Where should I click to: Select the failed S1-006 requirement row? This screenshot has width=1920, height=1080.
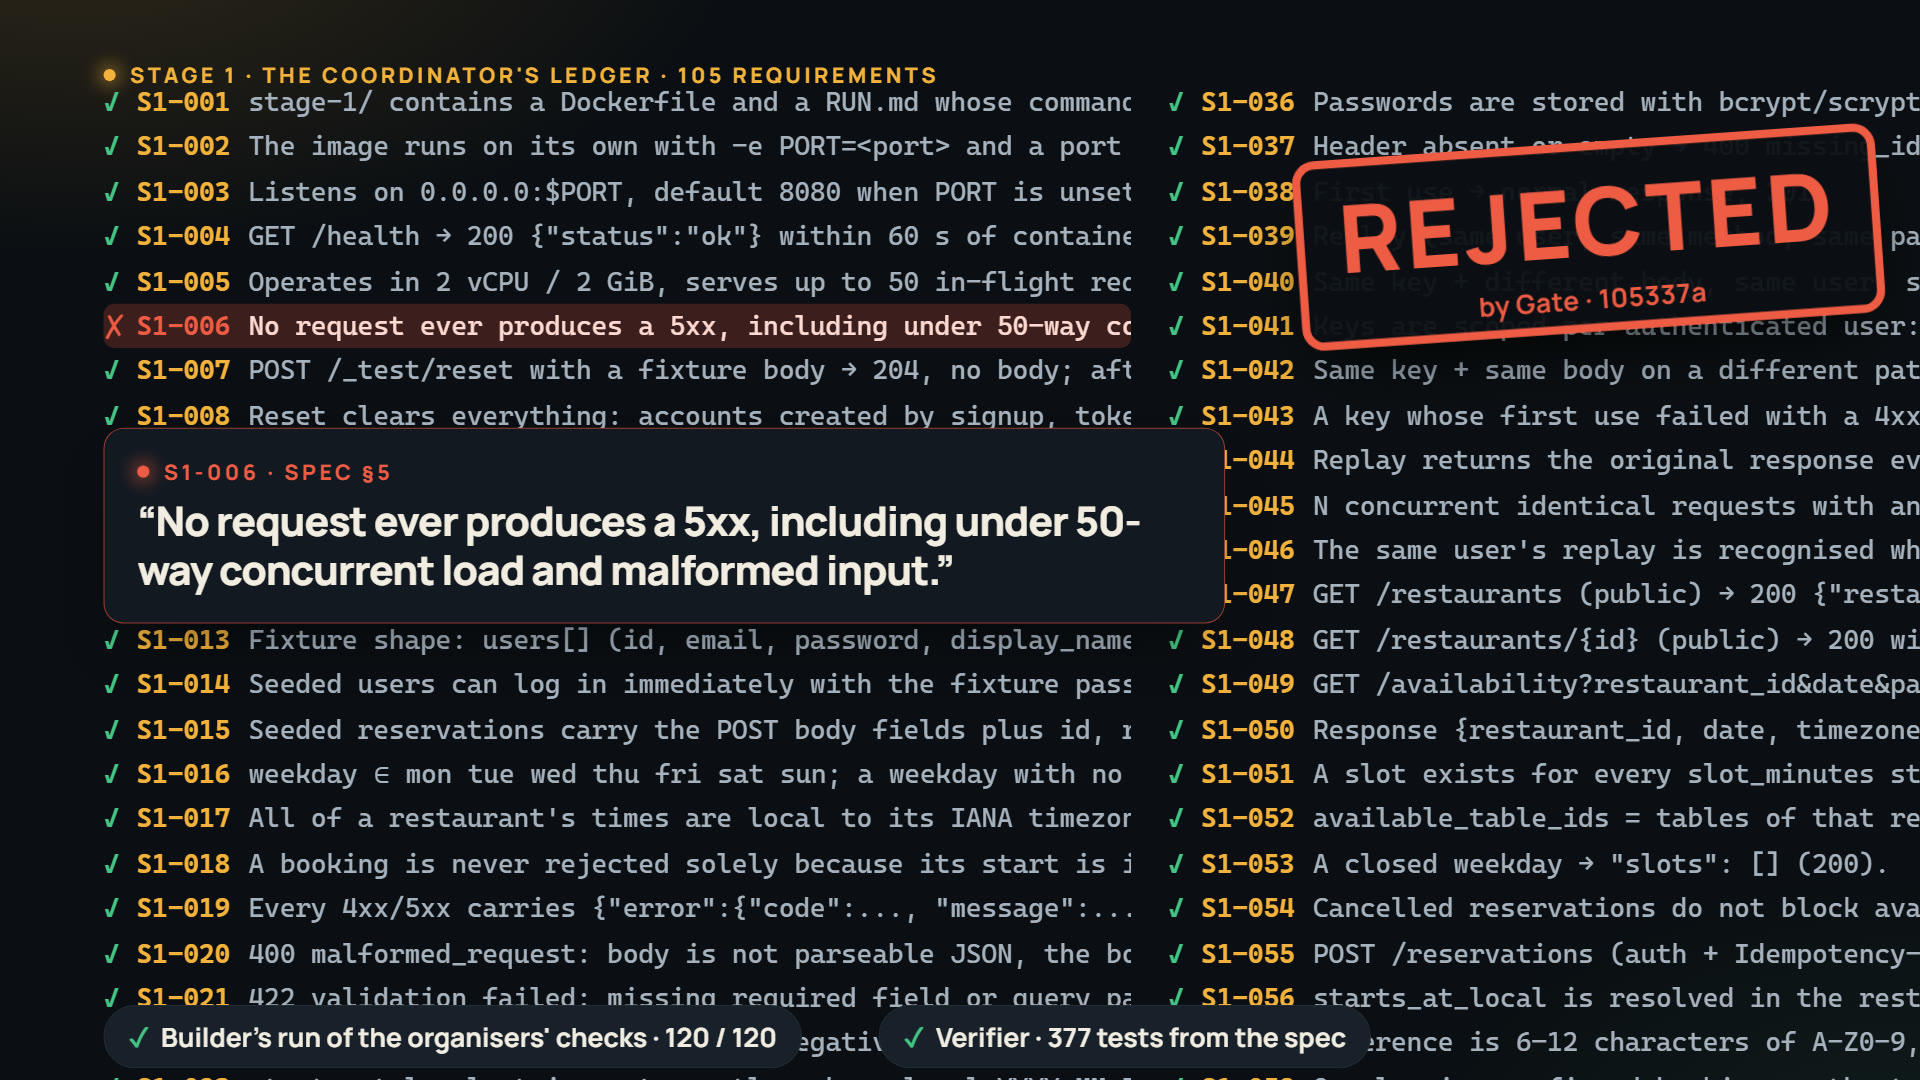[617, 326]
